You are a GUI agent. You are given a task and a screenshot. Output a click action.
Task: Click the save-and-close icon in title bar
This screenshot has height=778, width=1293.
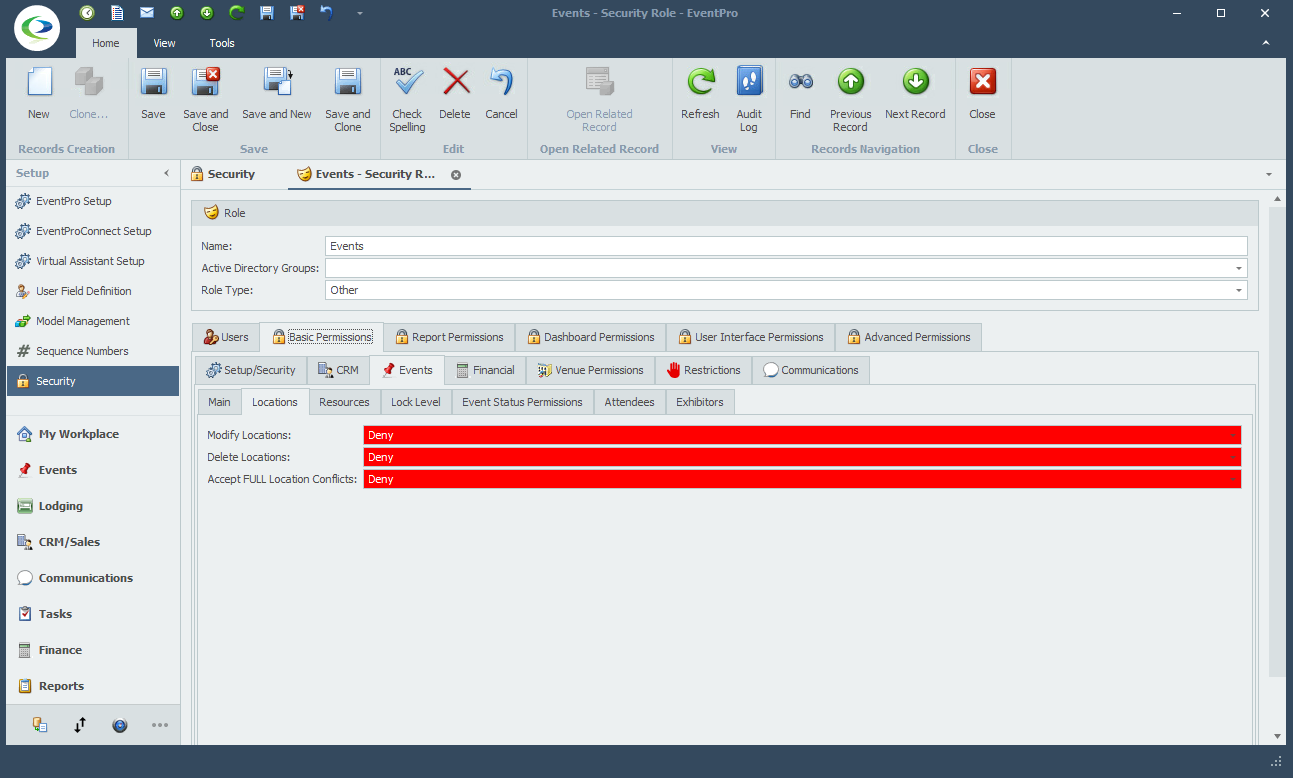click(x=297, y=13)
